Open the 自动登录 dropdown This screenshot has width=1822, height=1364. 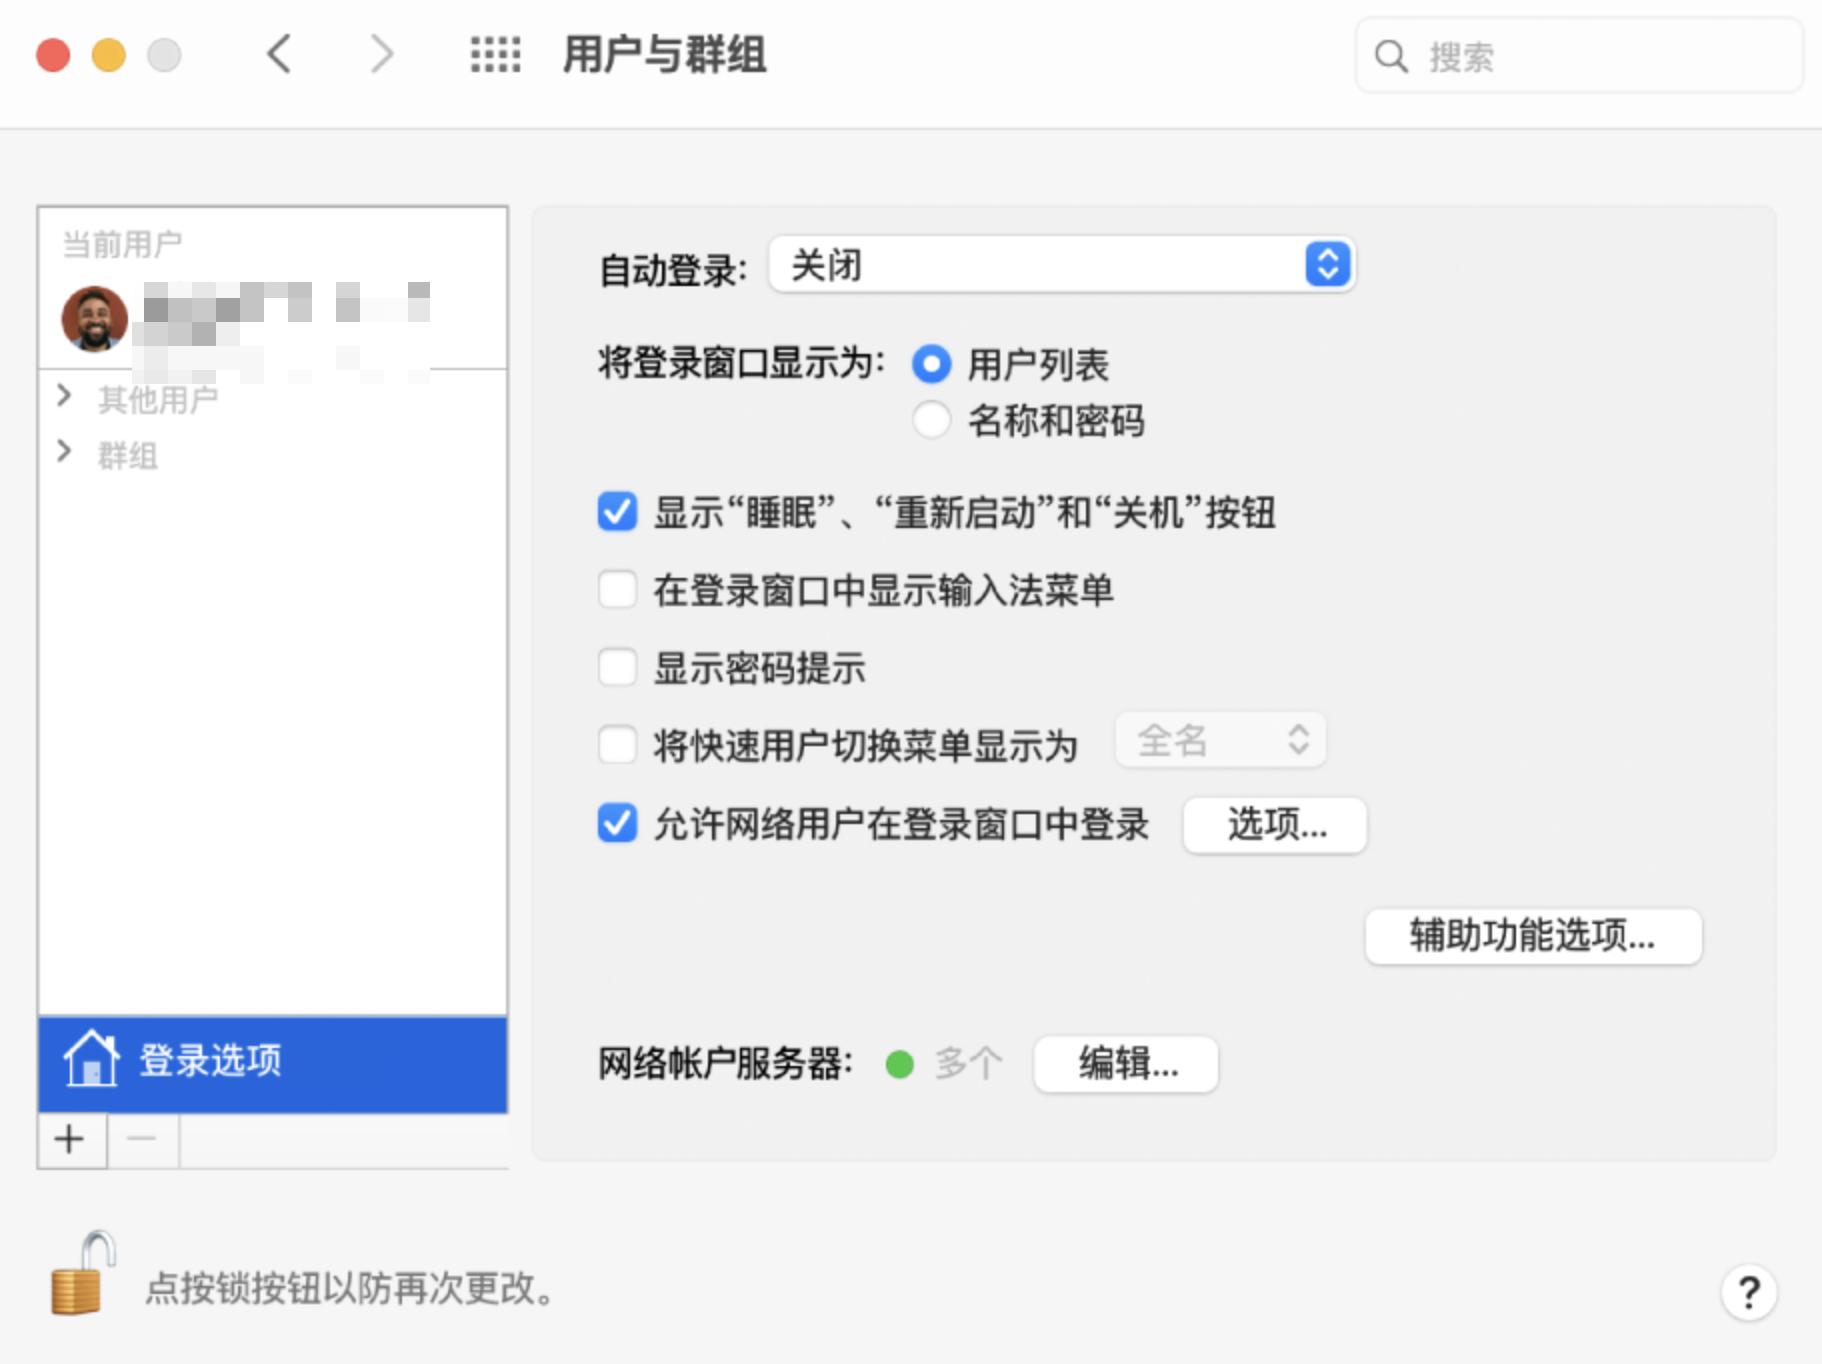pos(1061,265)
